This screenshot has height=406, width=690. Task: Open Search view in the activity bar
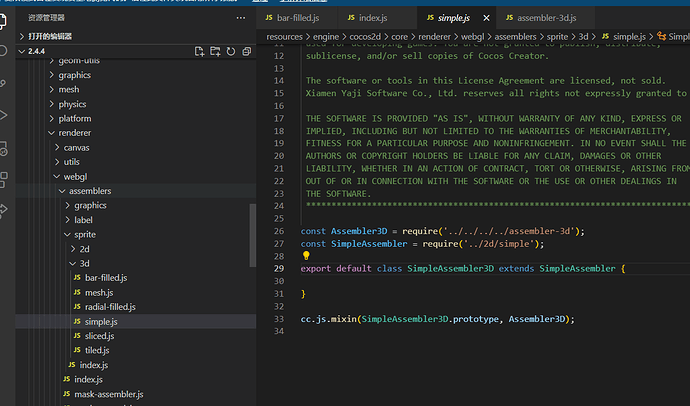5,50
